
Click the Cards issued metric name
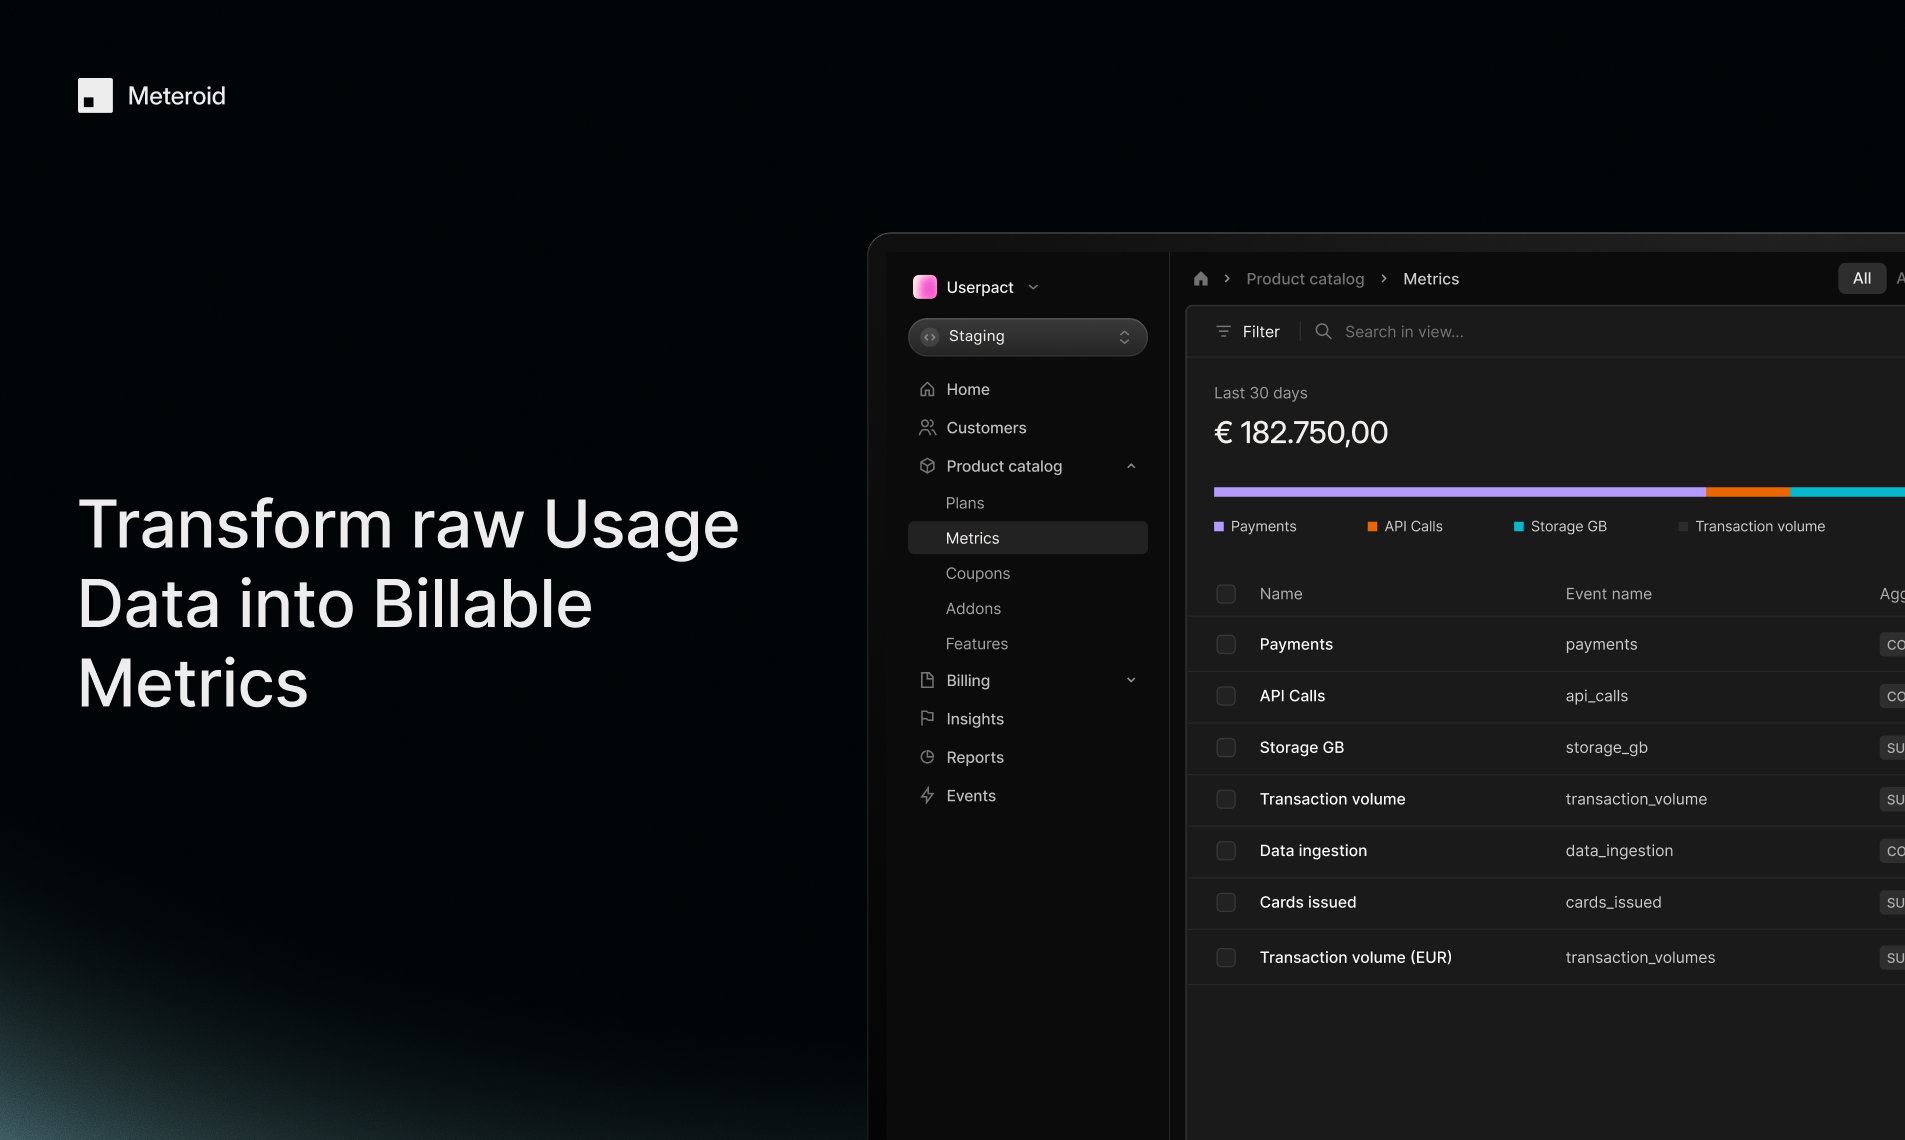coord(1308,902)
